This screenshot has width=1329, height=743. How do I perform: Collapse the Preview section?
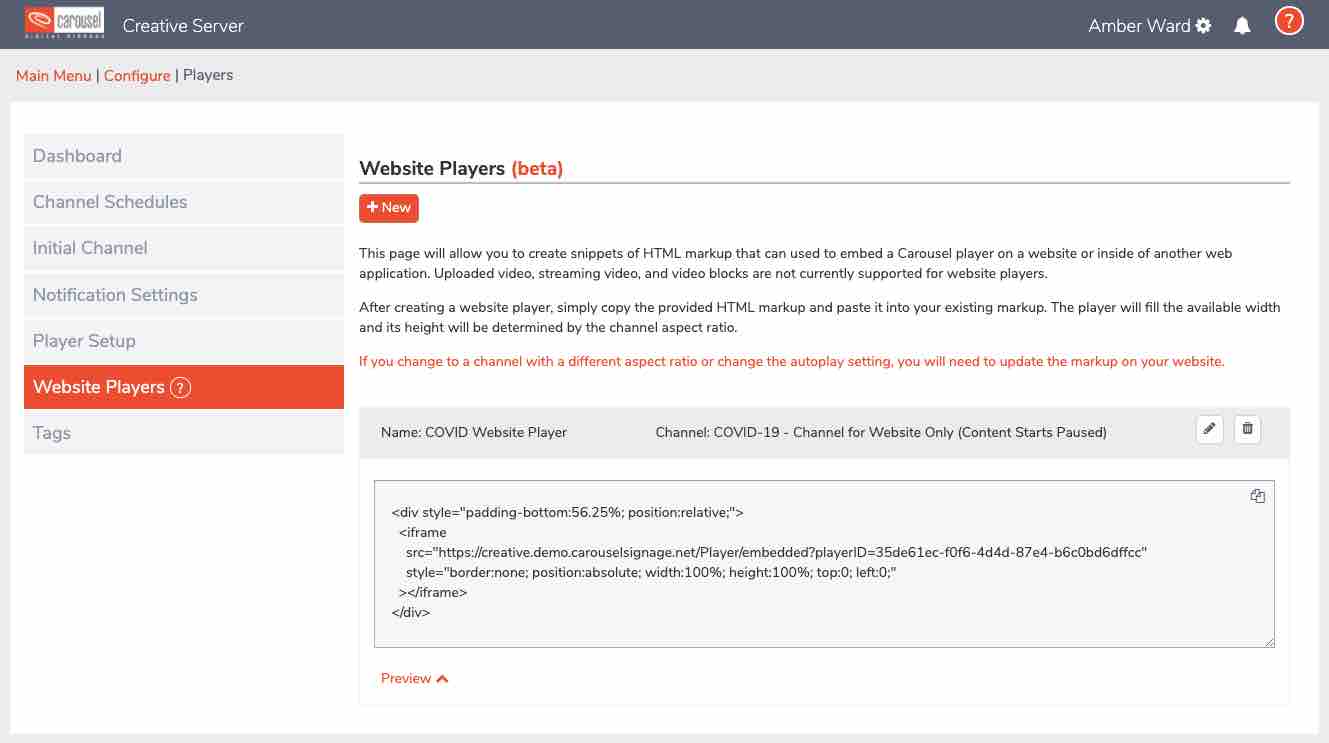coord(414,678)
